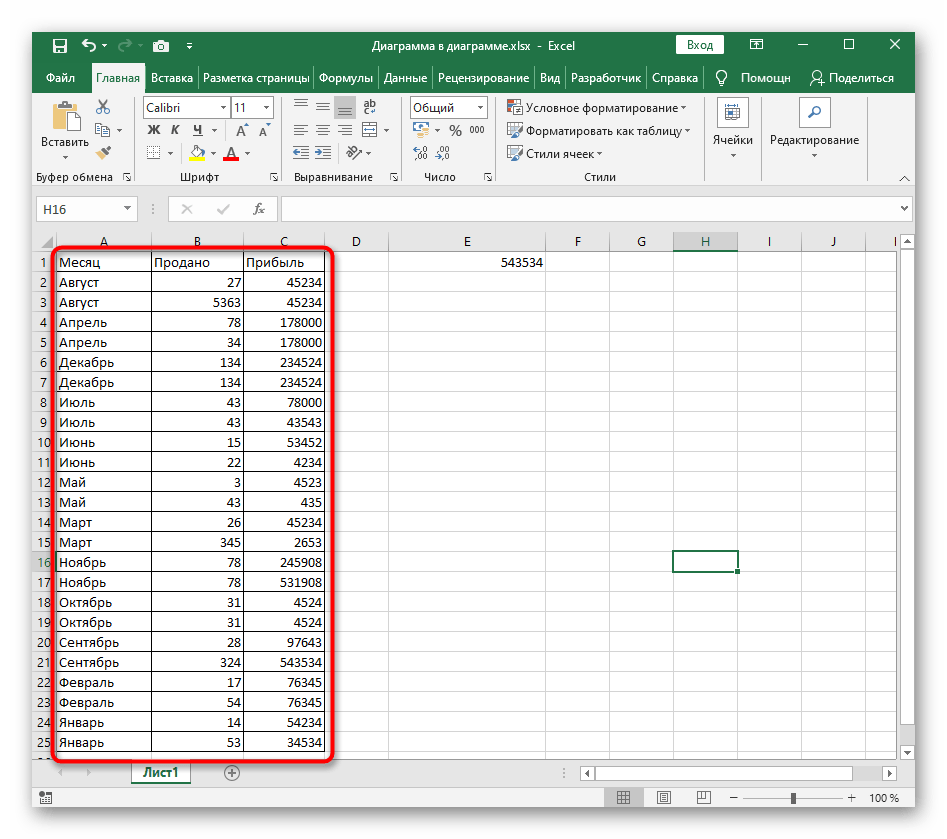Click text orientation icon
This screenshot has width=947, height=839.
(x=353, y=153)
